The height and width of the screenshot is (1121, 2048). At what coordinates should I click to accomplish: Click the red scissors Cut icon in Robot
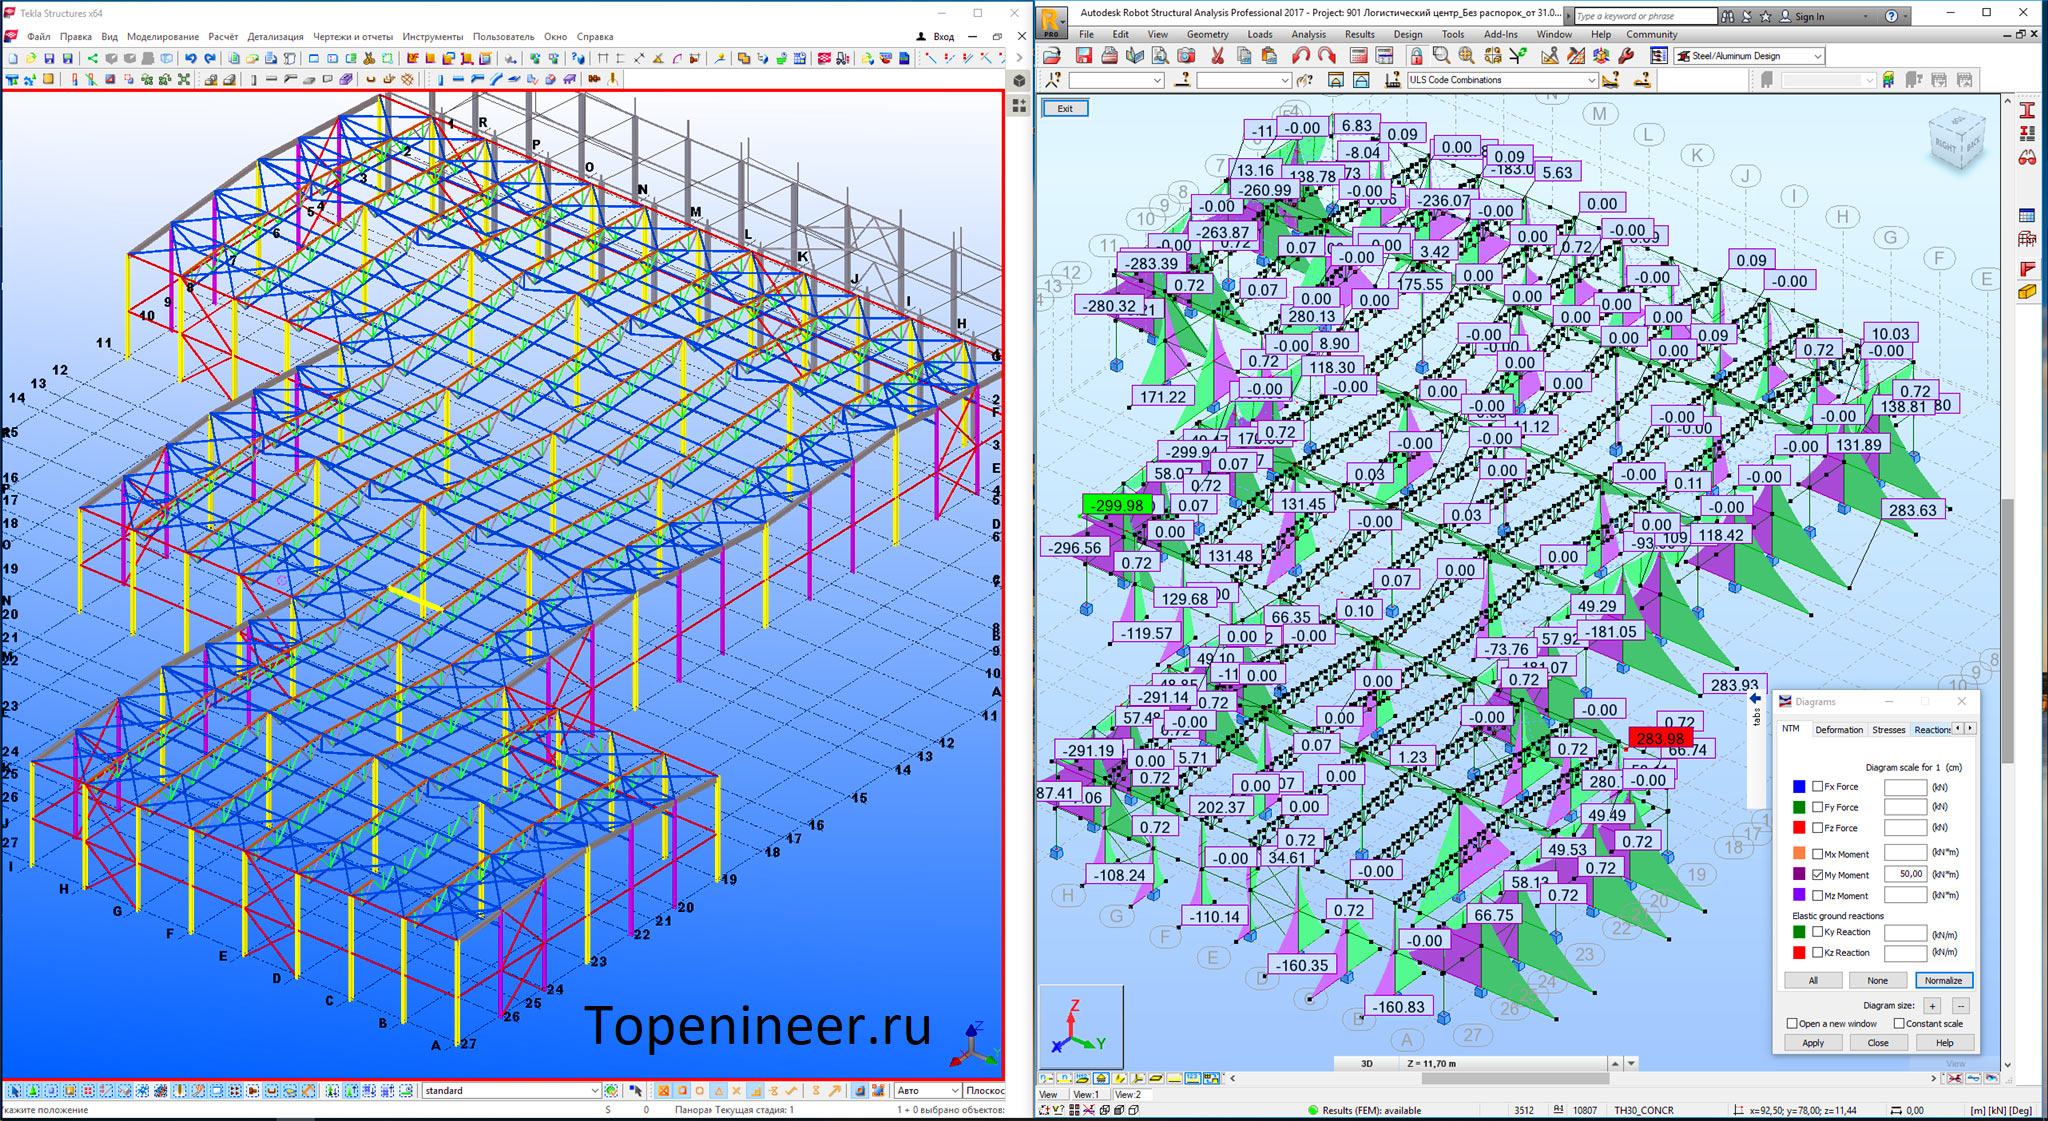tap(1217, 56)
